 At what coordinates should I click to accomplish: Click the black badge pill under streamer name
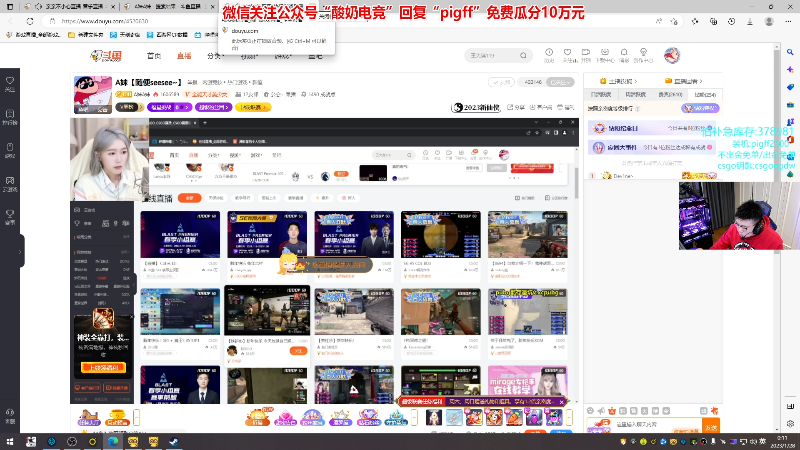[x=130, y=107]
